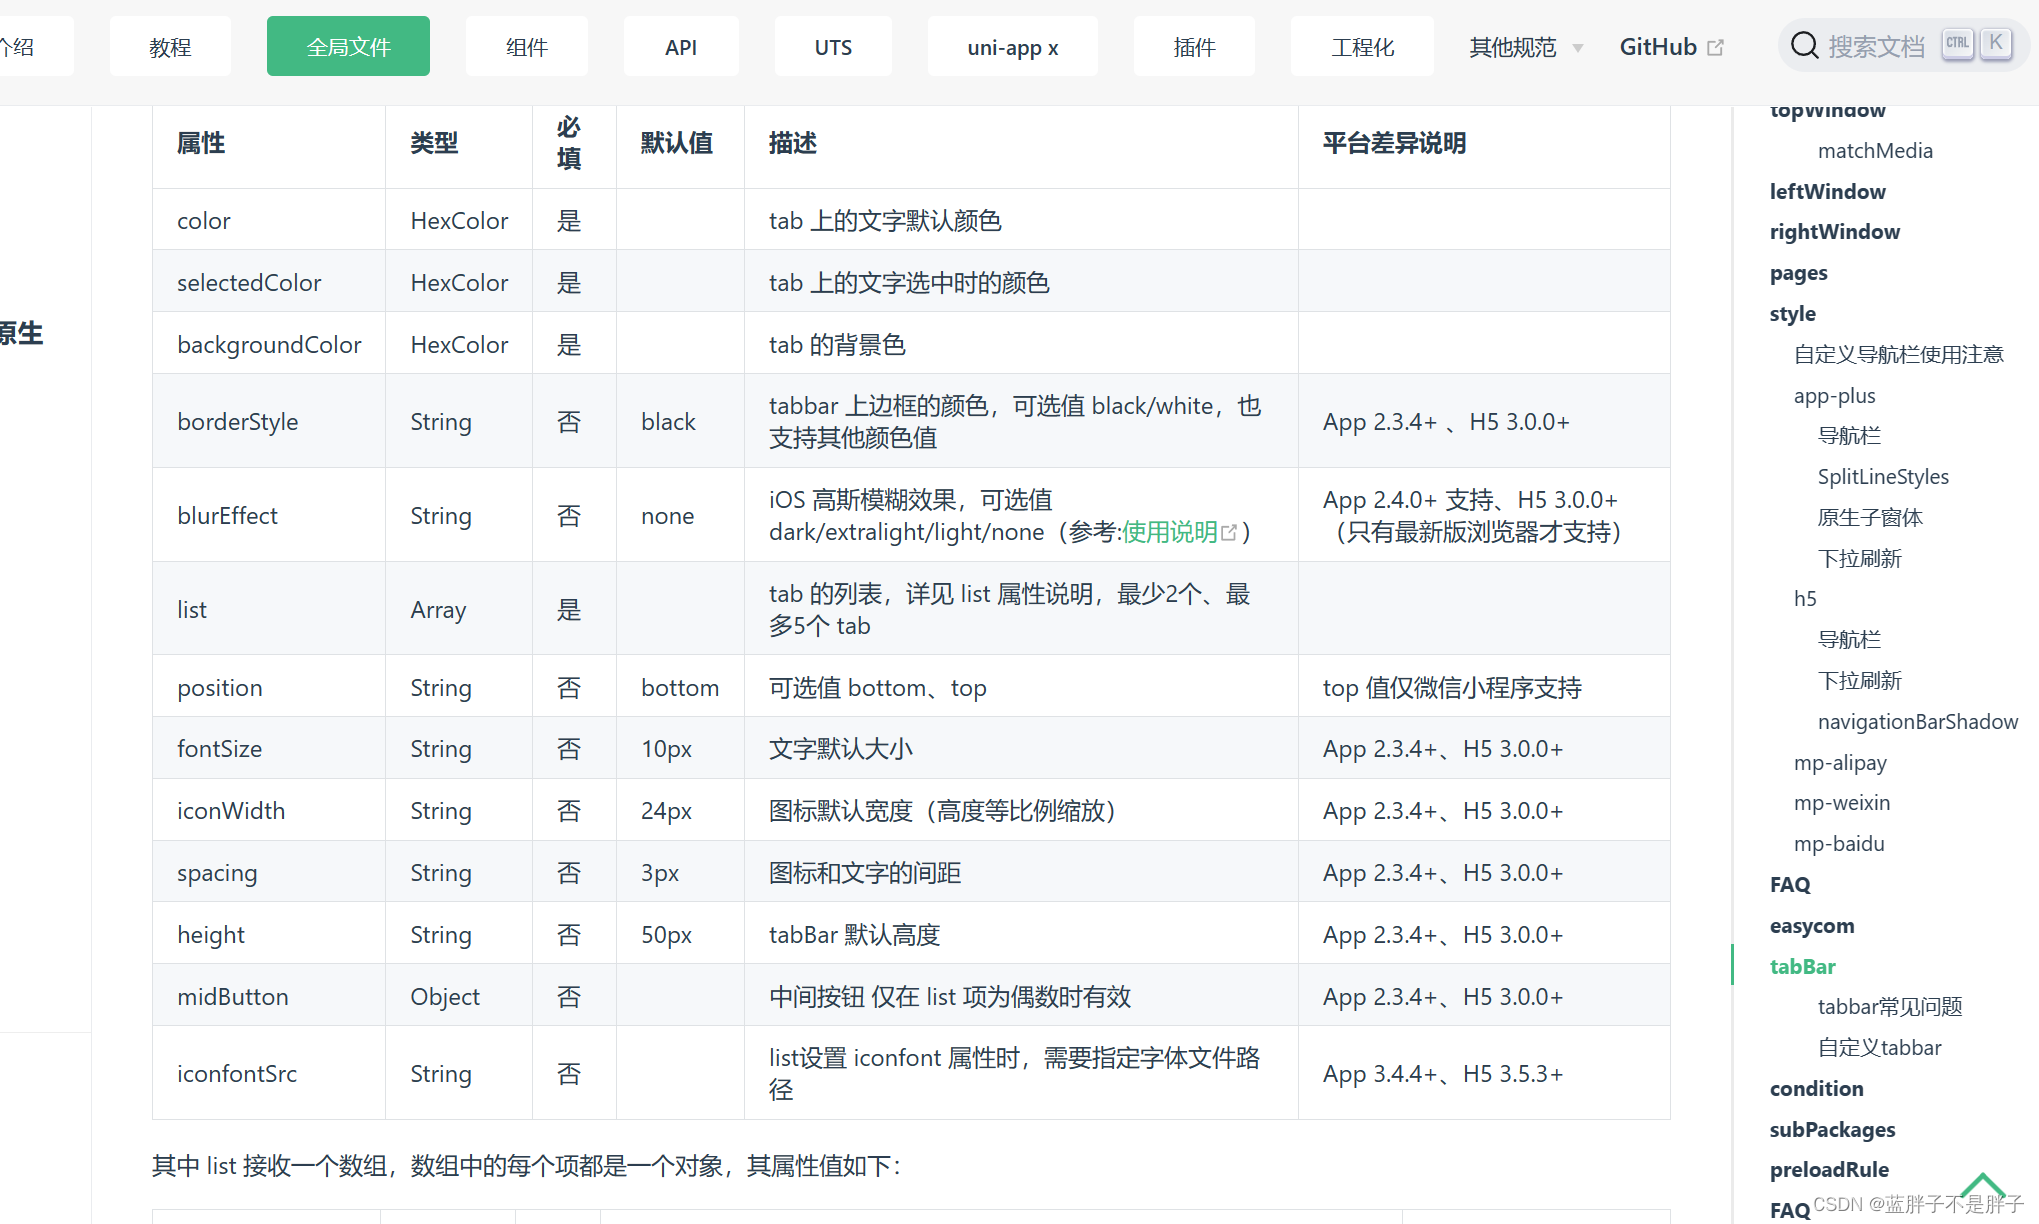Click the 'App 3.4.4+、H5 3.5.3+' cell
Screen dimensions: 2039x1224
click(x=1484, y=1073)
